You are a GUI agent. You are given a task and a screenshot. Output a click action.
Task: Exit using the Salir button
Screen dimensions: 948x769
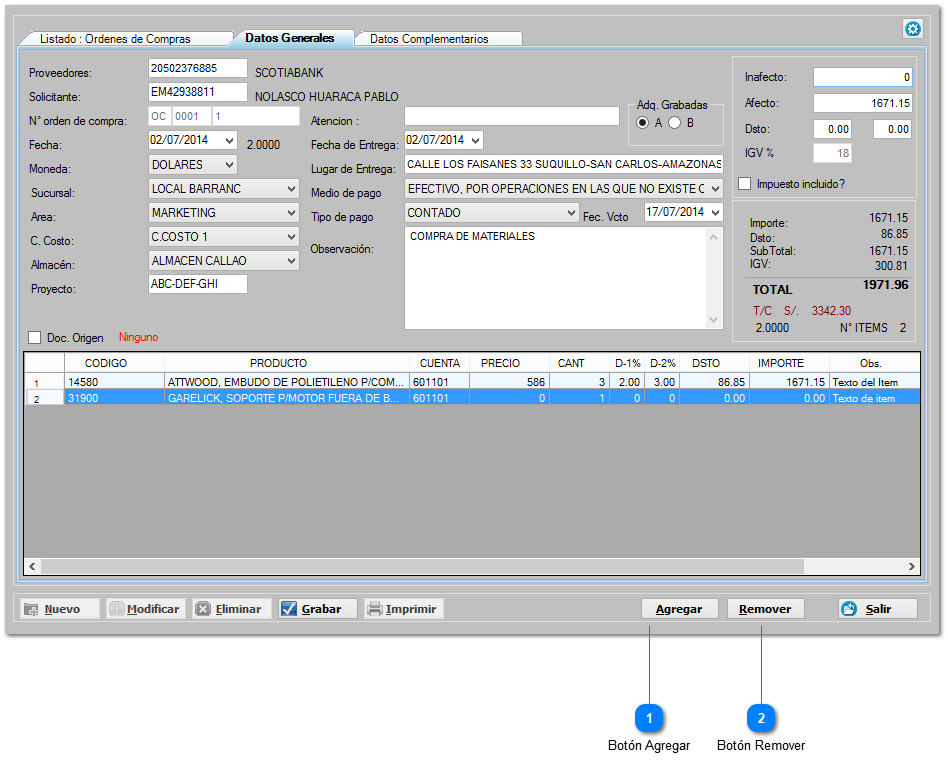coord(878,609)
